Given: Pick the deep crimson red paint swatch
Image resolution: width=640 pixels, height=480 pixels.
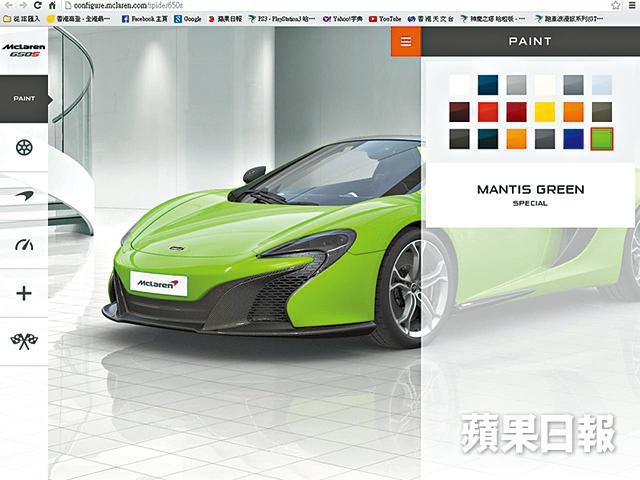Looking at the screenshot, I should point(516,112).
